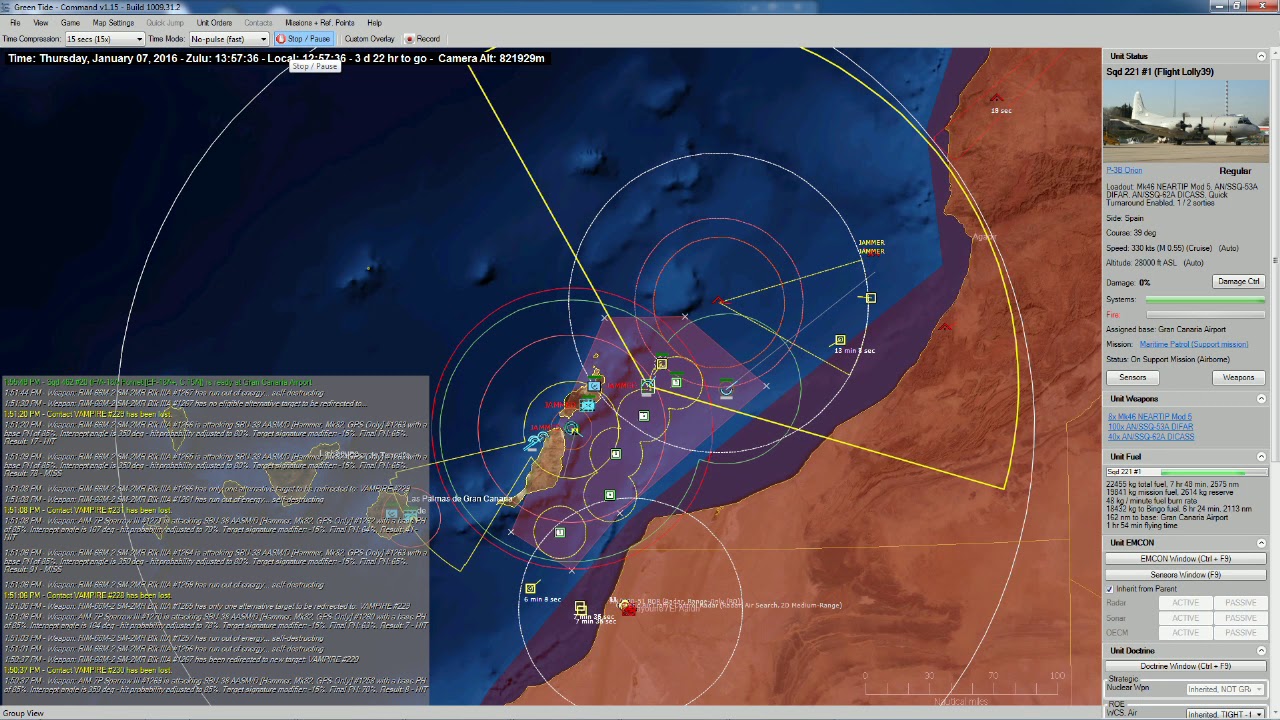Set Sonar emissions to ACTIVE
The height and width of the screenshot is (720, 1280).
pos(1185,618)
